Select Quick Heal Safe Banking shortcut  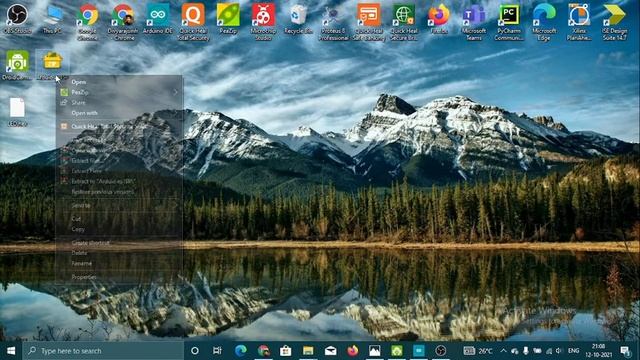(x=369, y=22)
